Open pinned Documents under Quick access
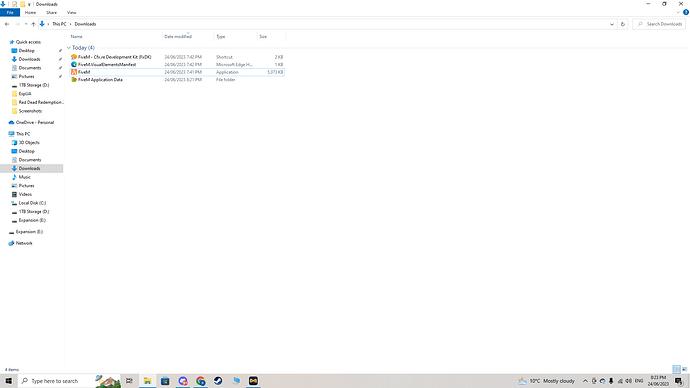 (29, 68)
